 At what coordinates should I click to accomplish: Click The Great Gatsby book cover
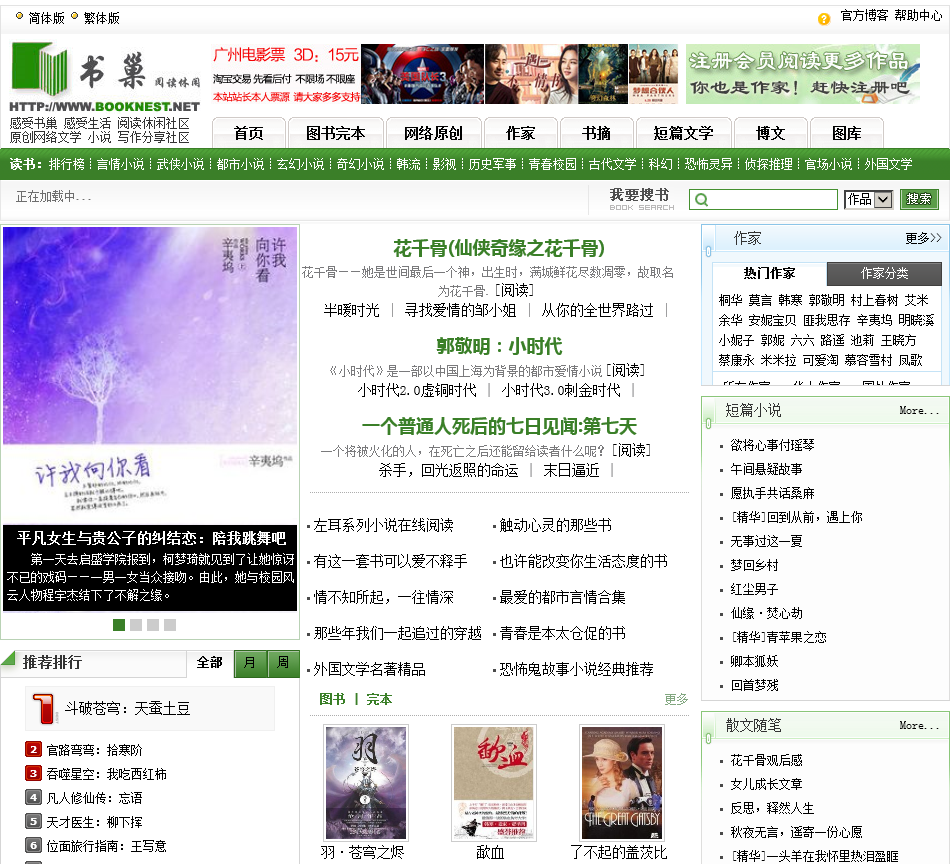tap(622, 783)
